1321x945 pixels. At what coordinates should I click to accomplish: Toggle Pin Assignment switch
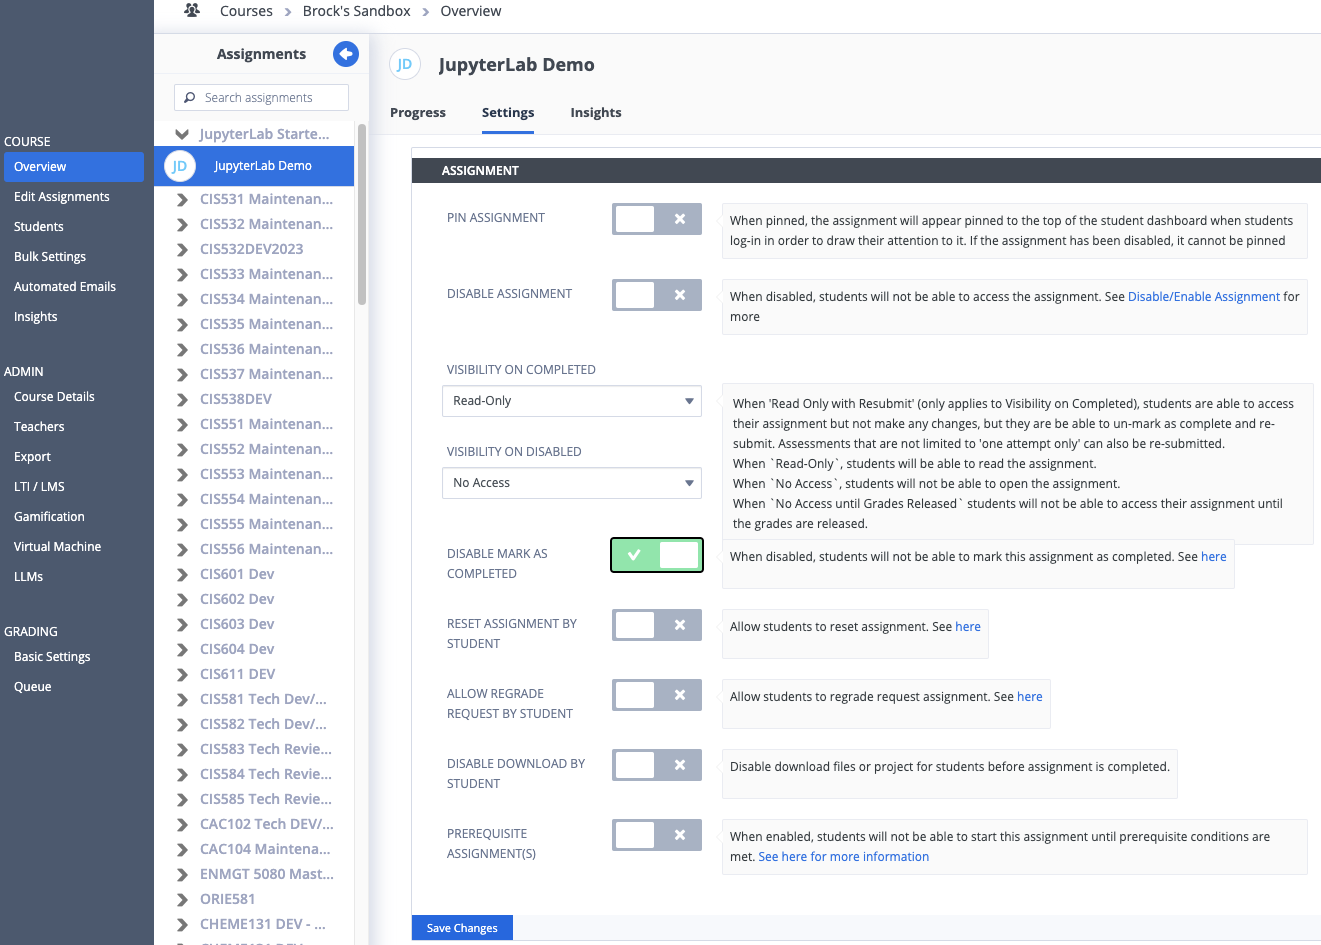[x=657, y=219]
